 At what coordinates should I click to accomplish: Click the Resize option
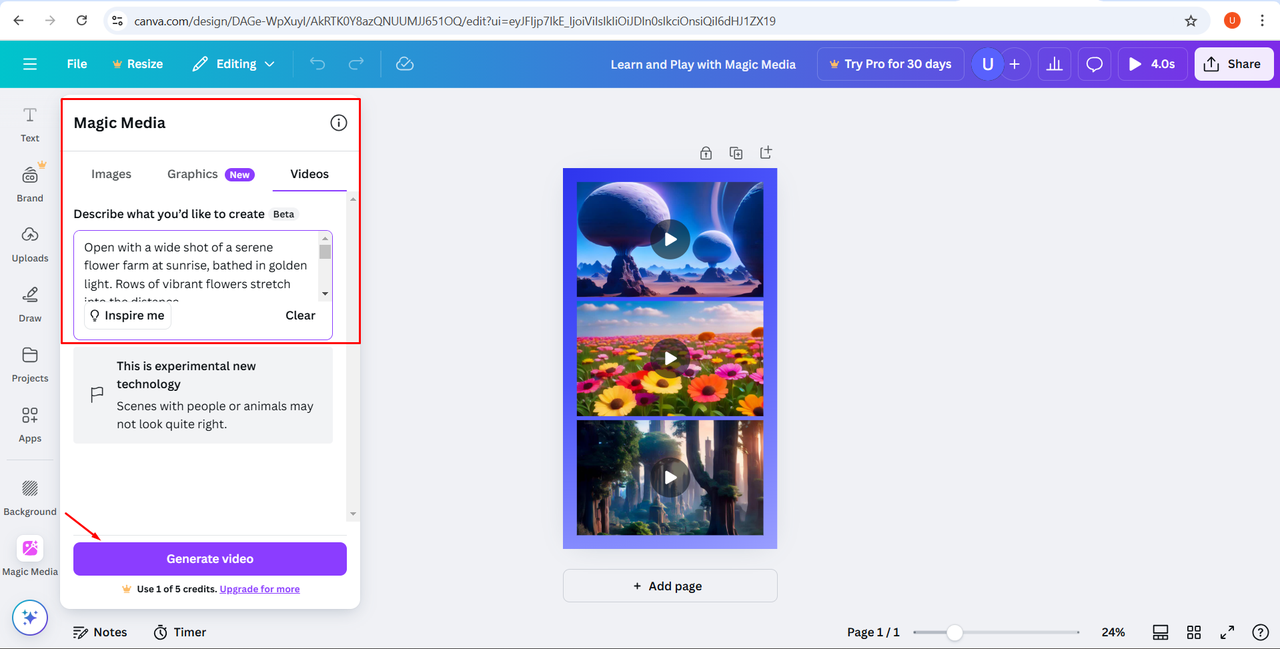(137, 64)
